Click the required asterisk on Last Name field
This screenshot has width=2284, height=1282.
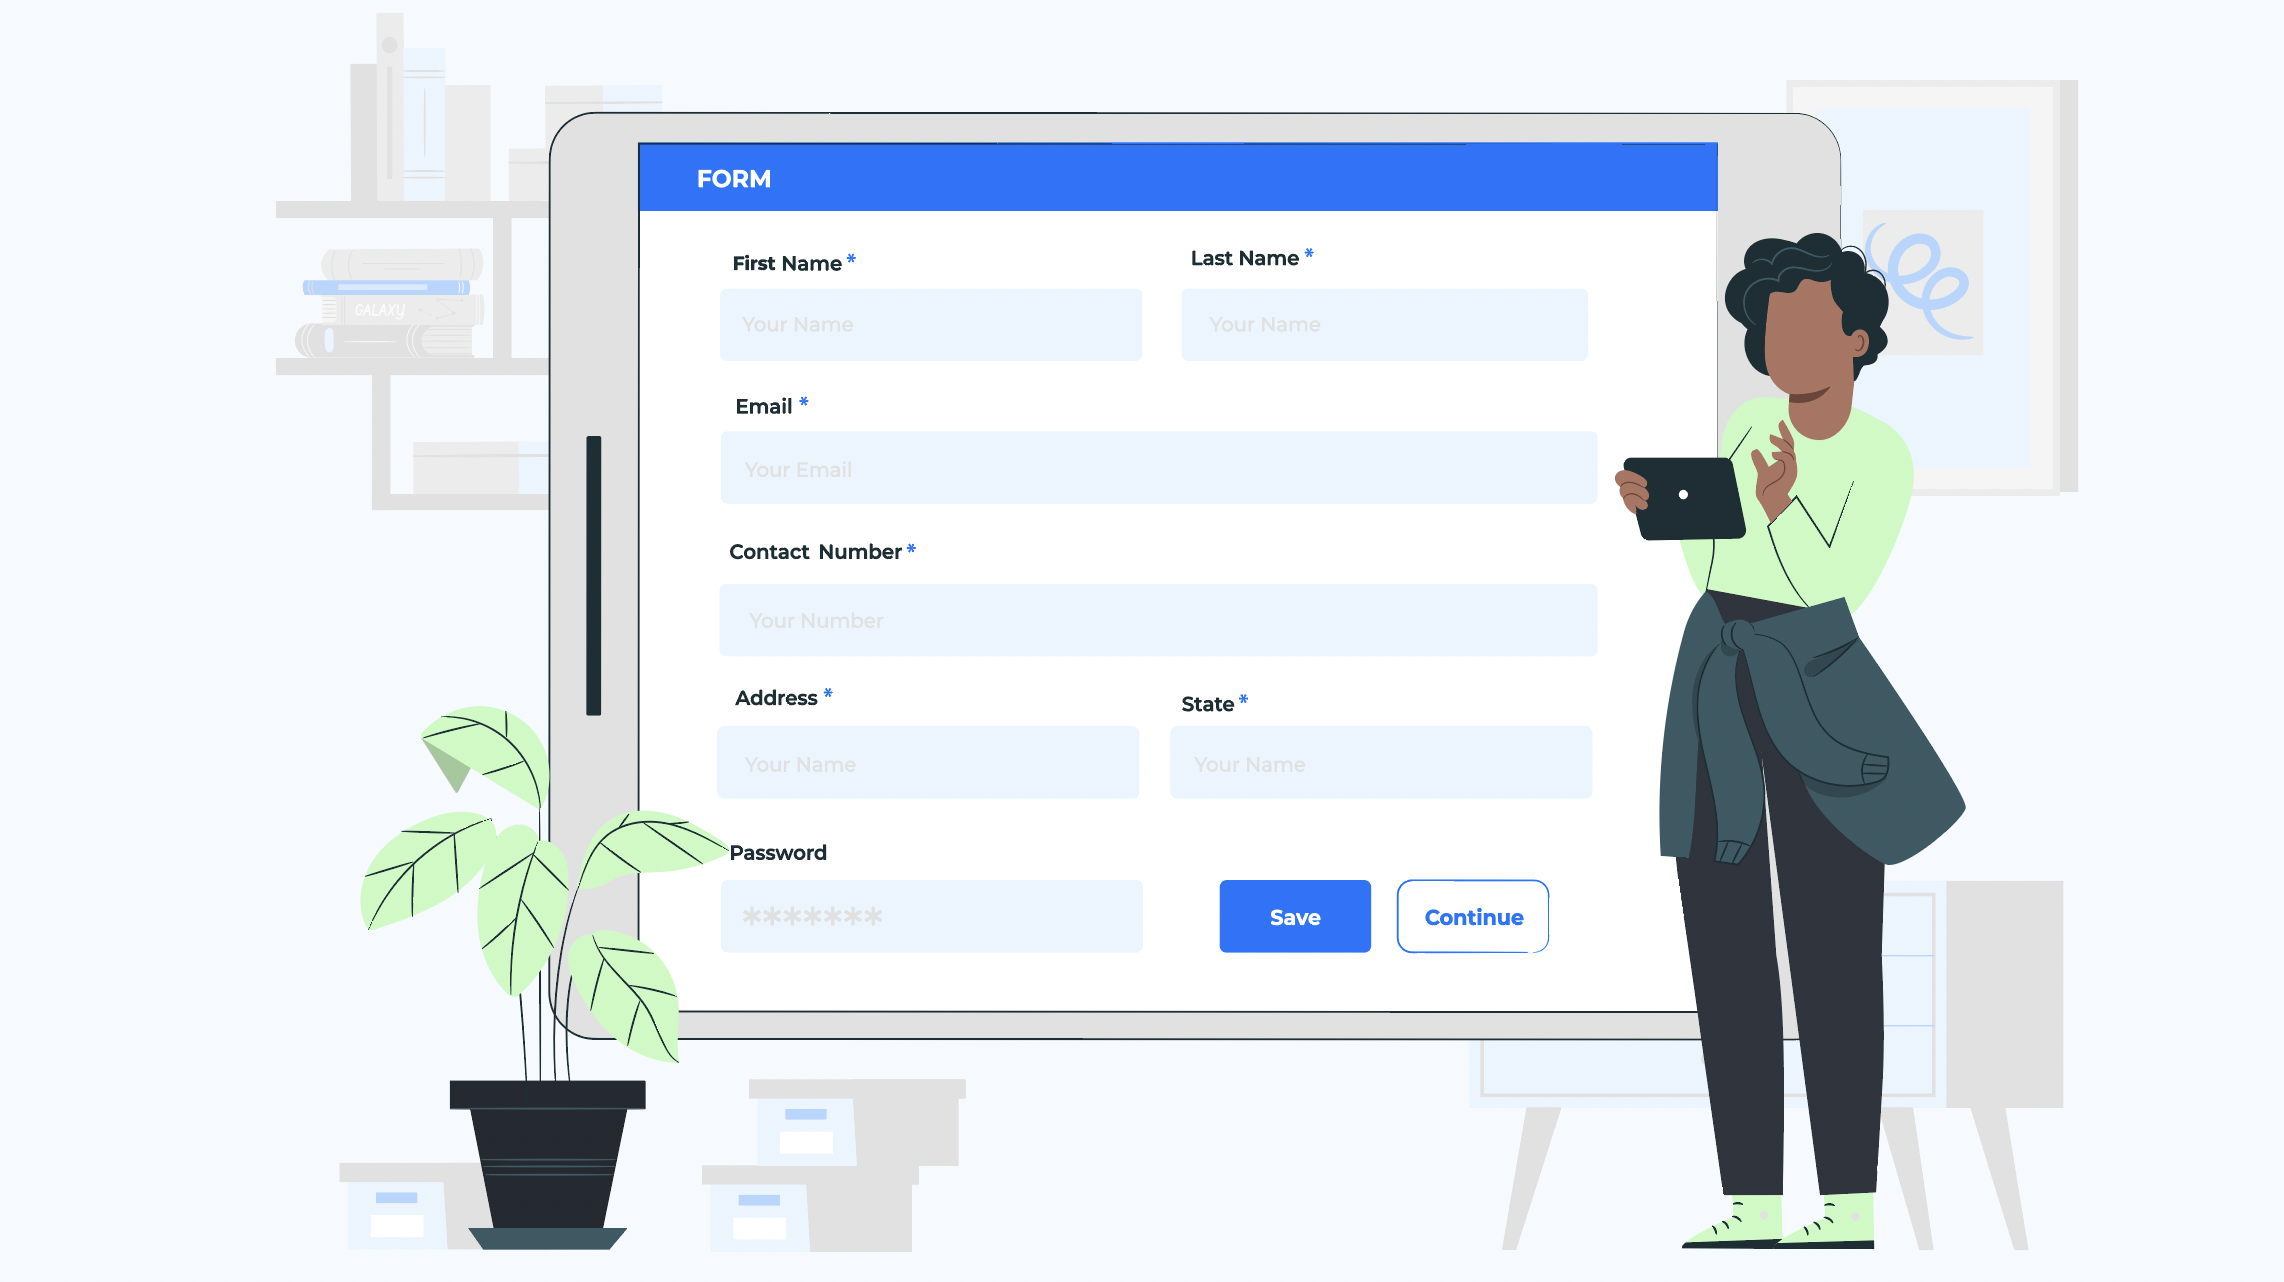click(x=1310, y=254)
